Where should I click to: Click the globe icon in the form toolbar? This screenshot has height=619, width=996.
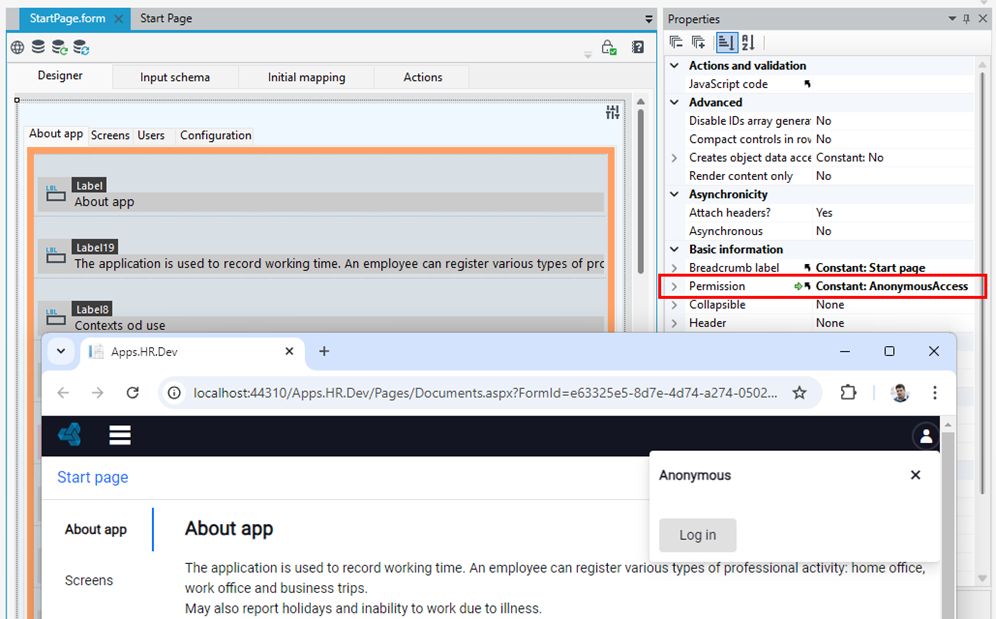point(18,47)
